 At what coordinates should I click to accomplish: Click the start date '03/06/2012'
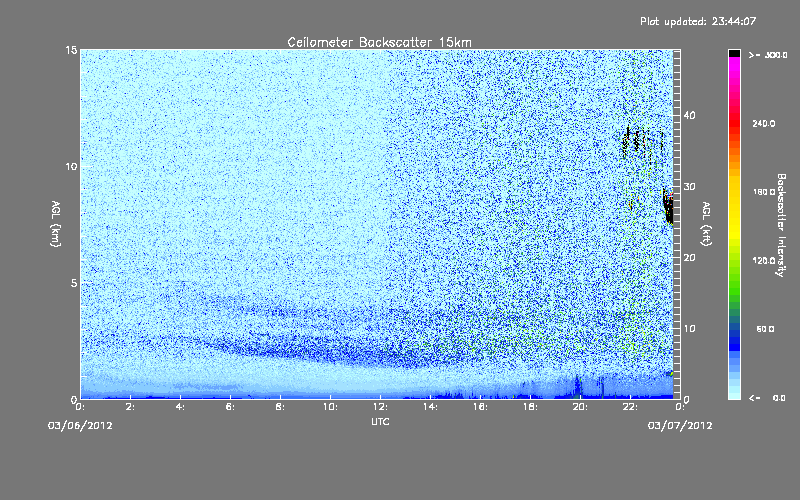tap(80, 426)
